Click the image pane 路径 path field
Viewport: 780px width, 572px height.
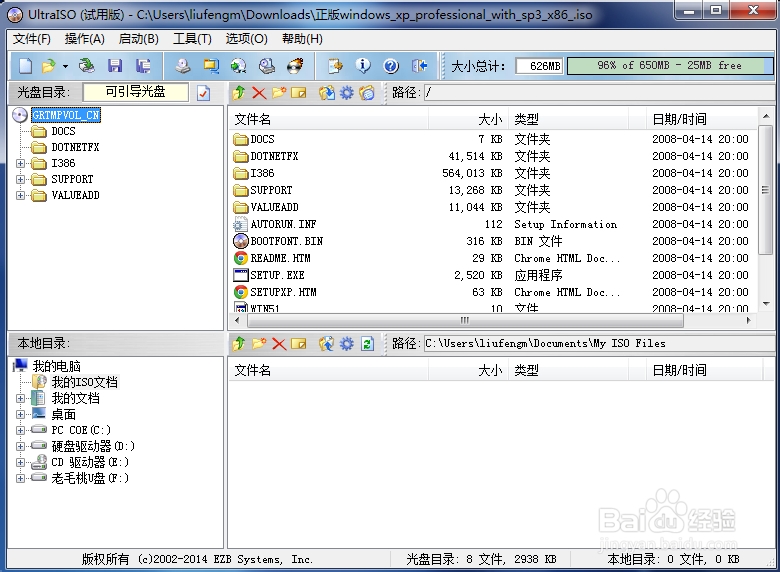(598, 93)
